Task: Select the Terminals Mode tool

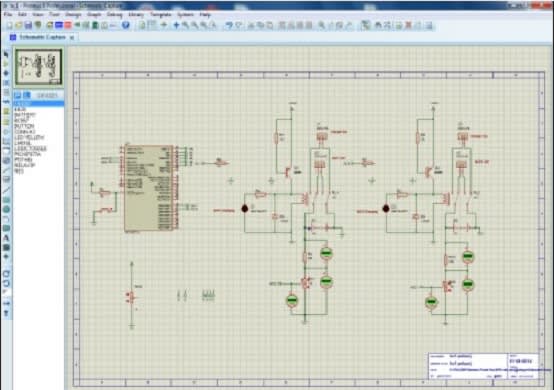Action: tap(6, 121)
